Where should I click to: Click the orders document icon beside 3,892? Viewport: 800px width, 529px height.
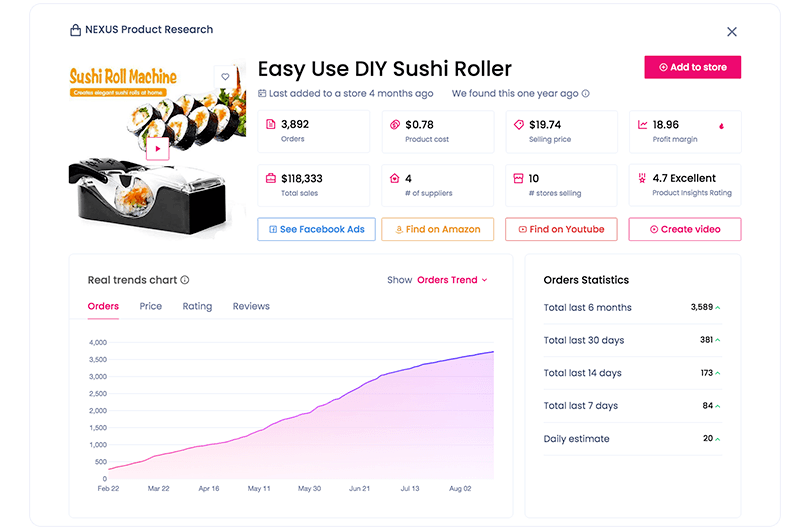tap(271, 124)
